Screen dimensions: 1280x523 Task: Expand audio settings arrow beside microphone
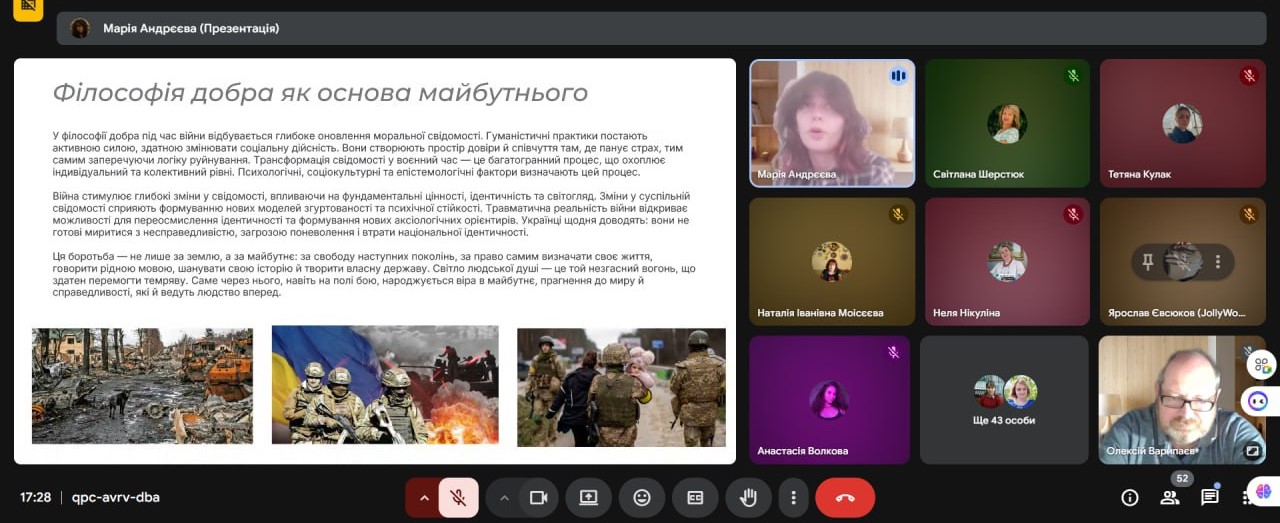pyautogui.click(x=423, y=497)
